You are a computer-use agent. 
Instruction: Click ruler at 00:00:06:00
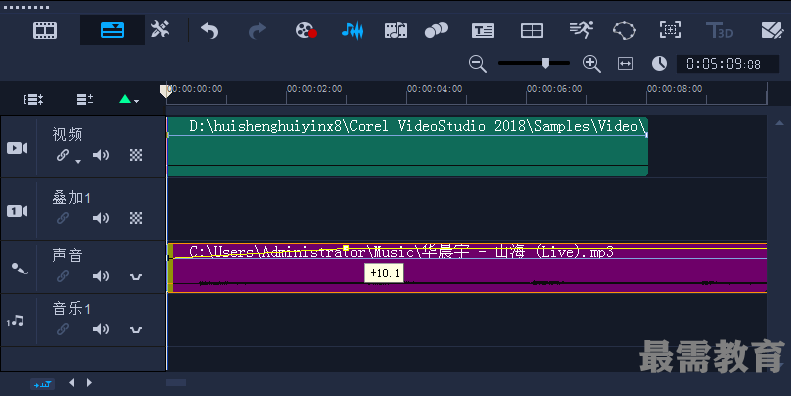pos(554,89)
